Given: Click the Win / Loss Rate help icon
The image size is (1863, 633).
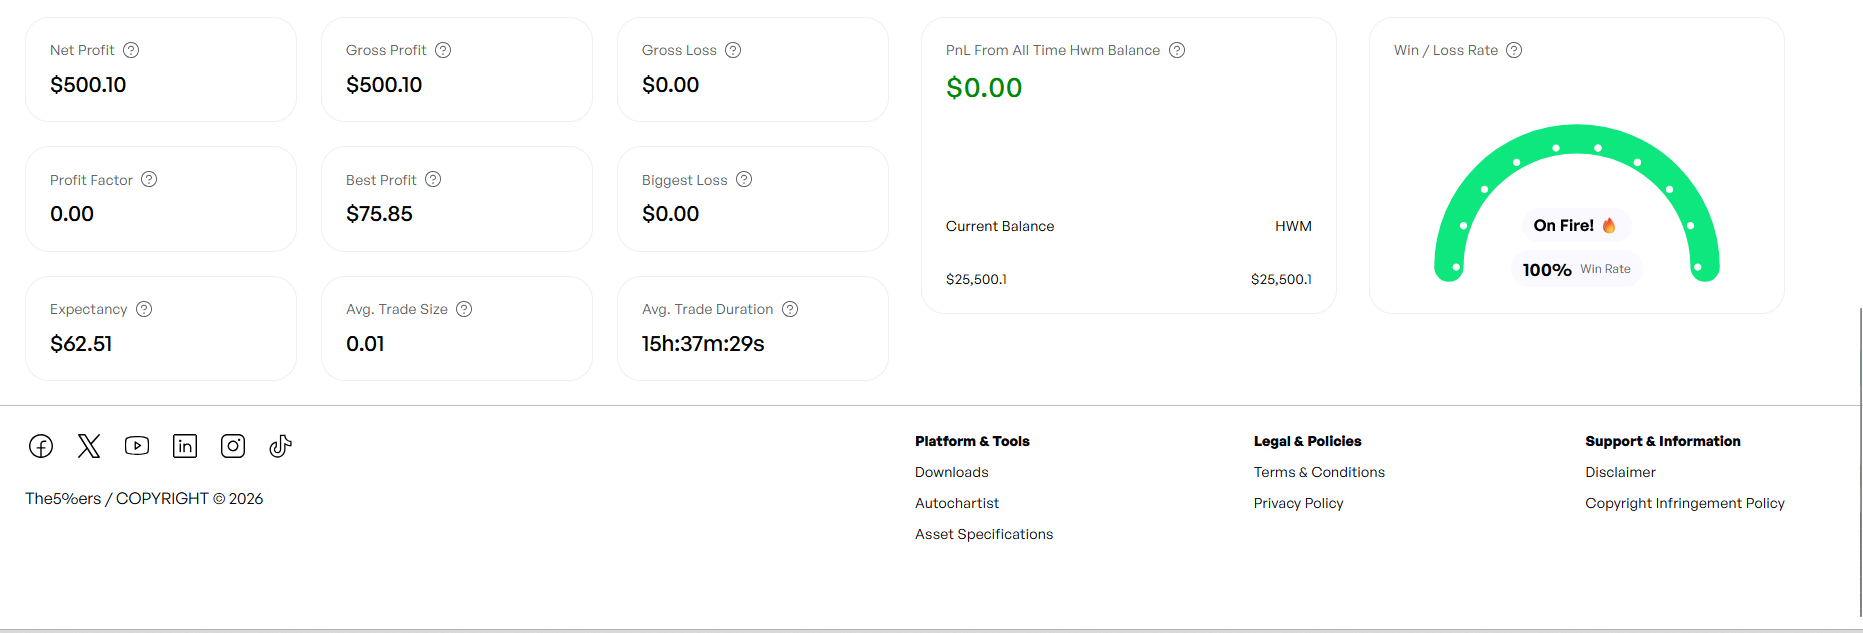Looking at the screenshot, I should coord(1514,50).
